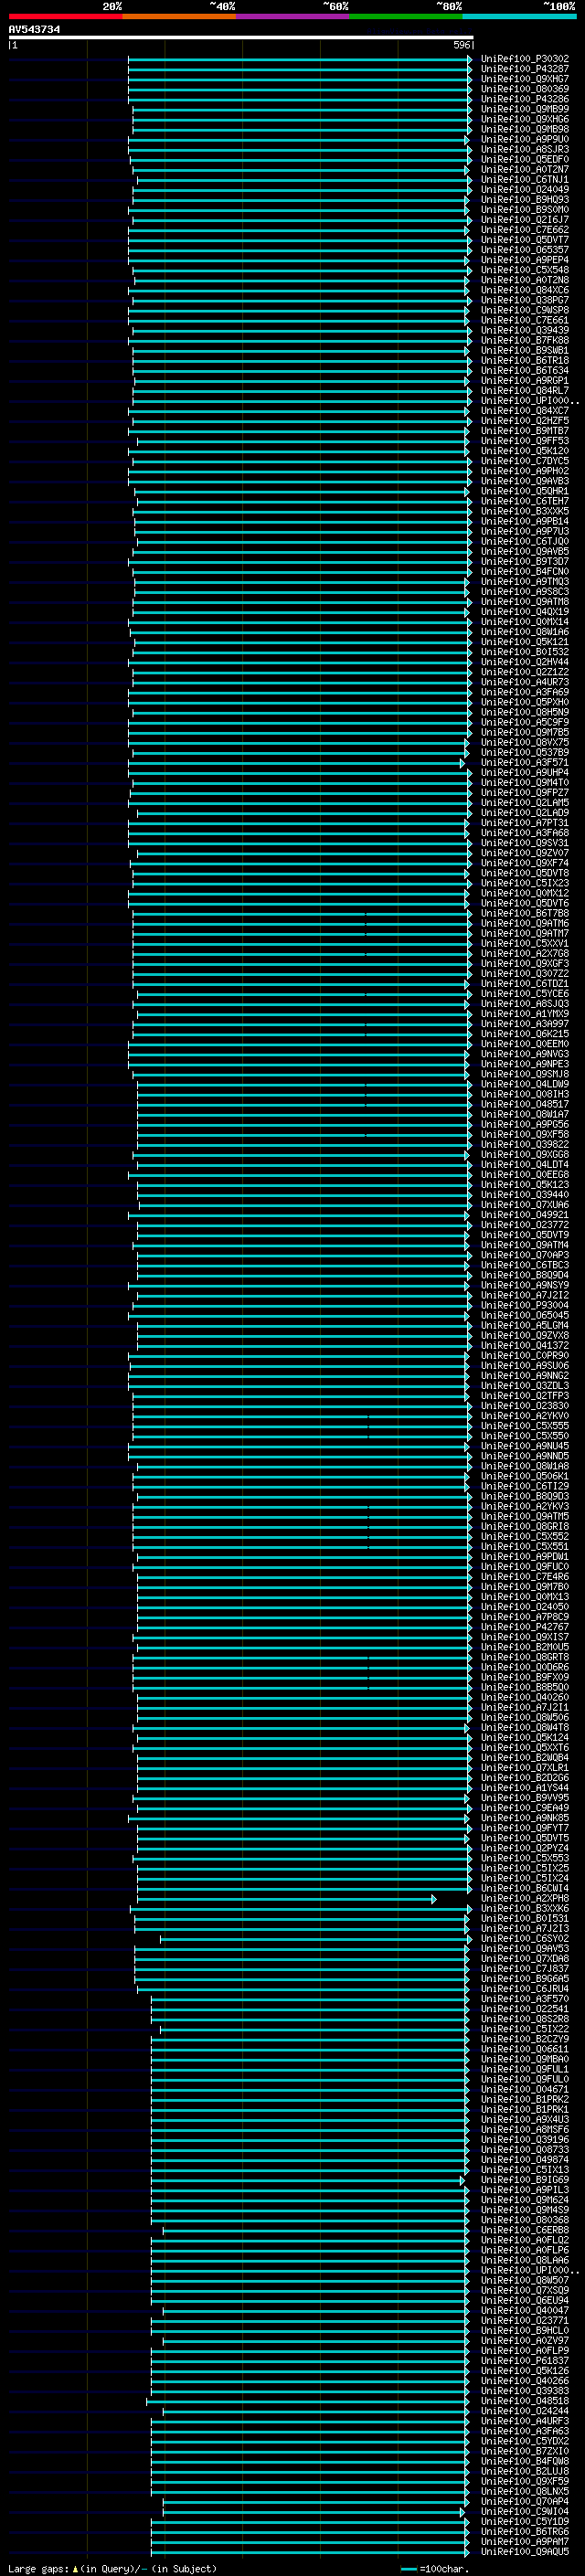The width and height of the screenshot is (585, 2576).
Task: Click the query ID AV543734
Action: pyautogui.click(x=34, y=29)
